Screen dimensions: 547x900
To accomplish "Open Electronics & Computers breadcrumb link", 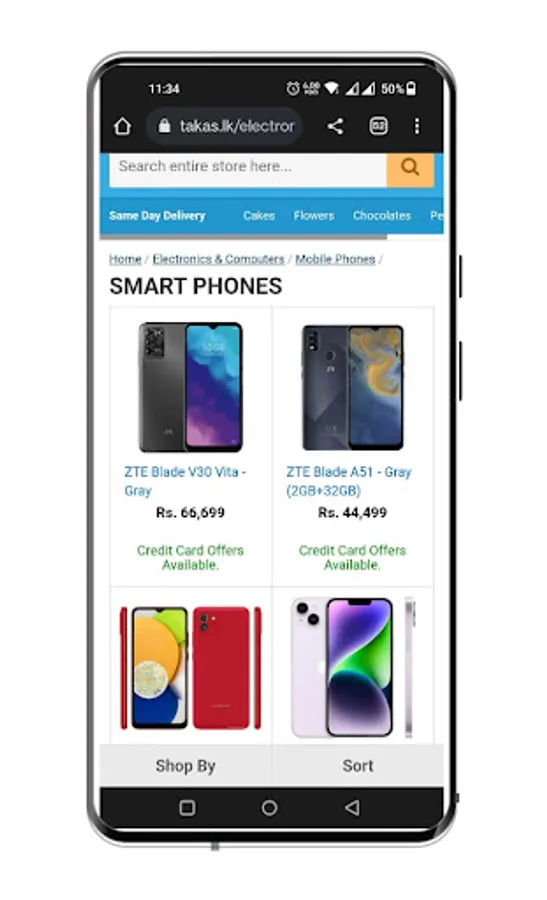I will point(218,259).
